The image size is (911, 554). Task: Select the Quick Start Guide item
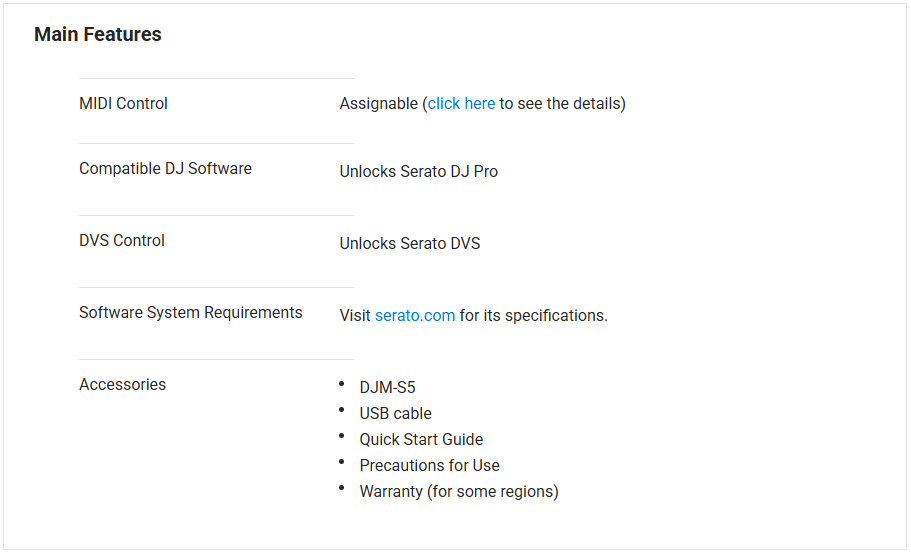pos(421,440)
